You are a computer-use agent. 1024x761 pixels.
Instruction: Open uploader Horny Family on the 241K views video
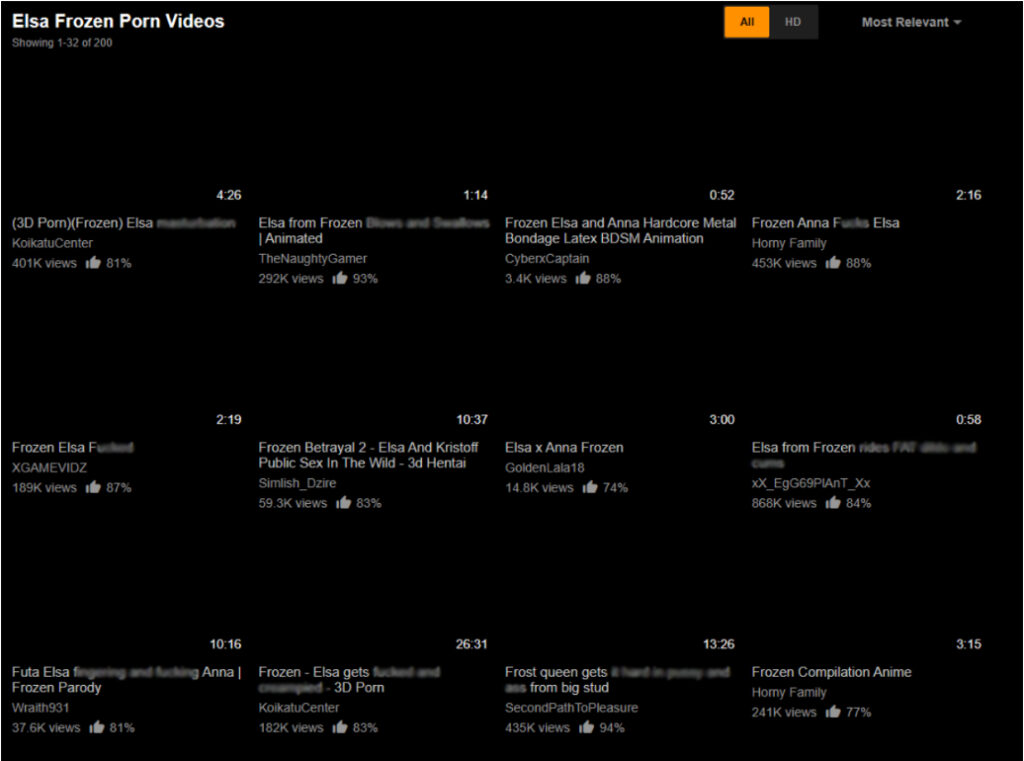pyautogui.click(x=789, y=692)
